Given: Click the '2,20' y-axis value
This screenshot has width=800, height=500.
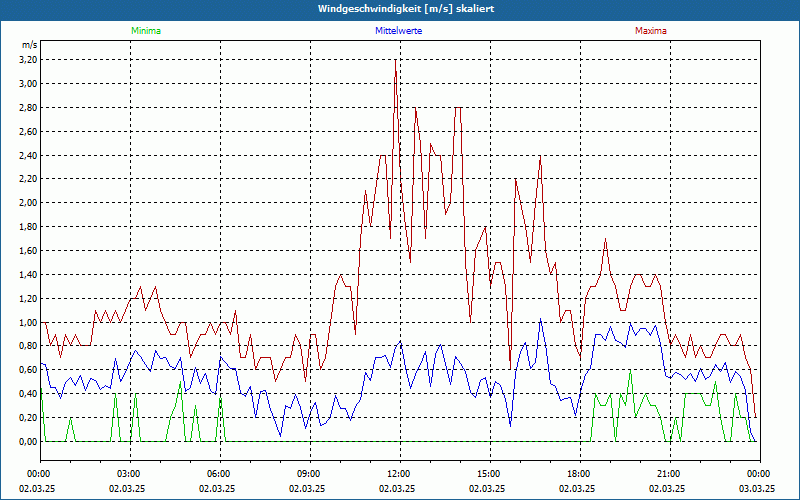Looking at the screenshot, I should tap(28, 179).
